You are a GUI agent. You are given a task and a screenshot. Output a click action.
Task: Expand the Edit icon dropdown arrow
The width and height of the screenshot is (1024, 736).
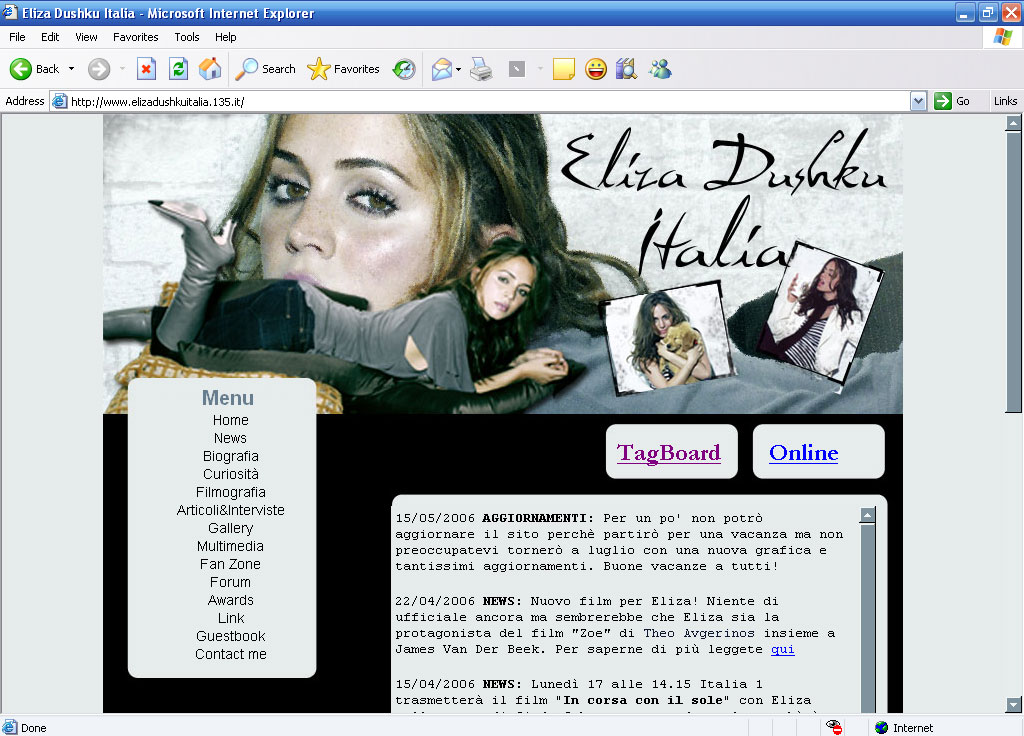point(540,69)
